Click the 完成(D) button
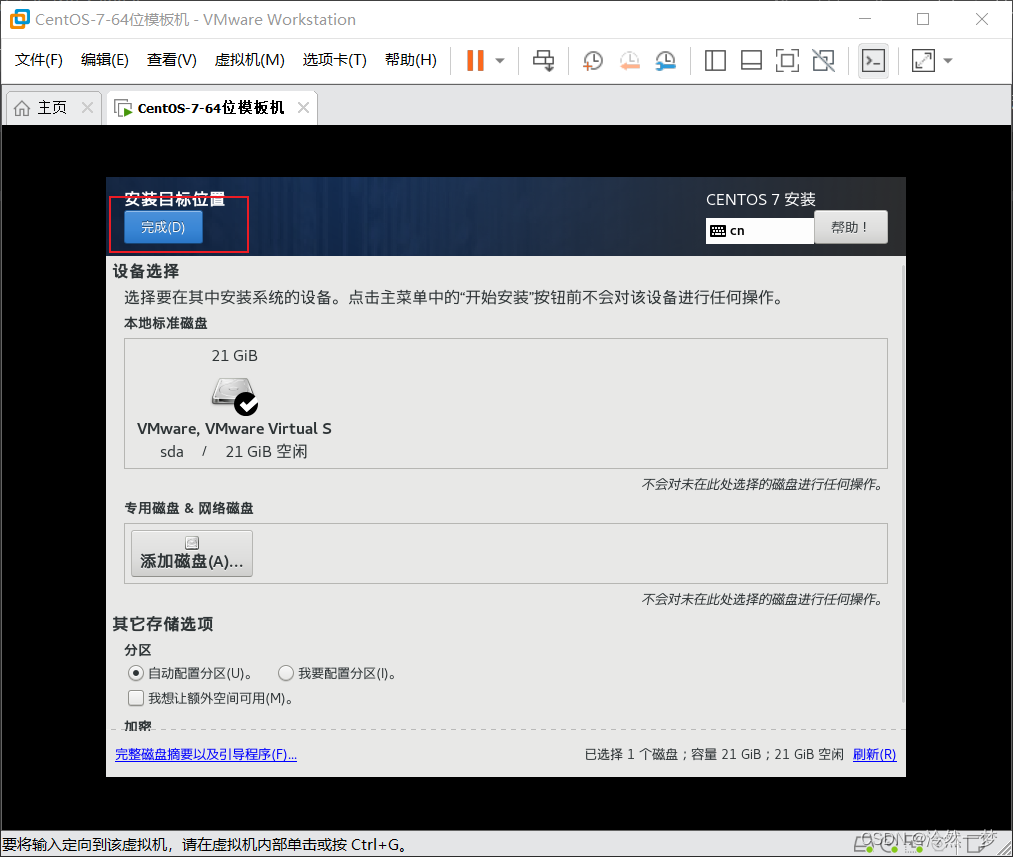The height and width of the screenshot is (857, 1013). tap(163, 227)
